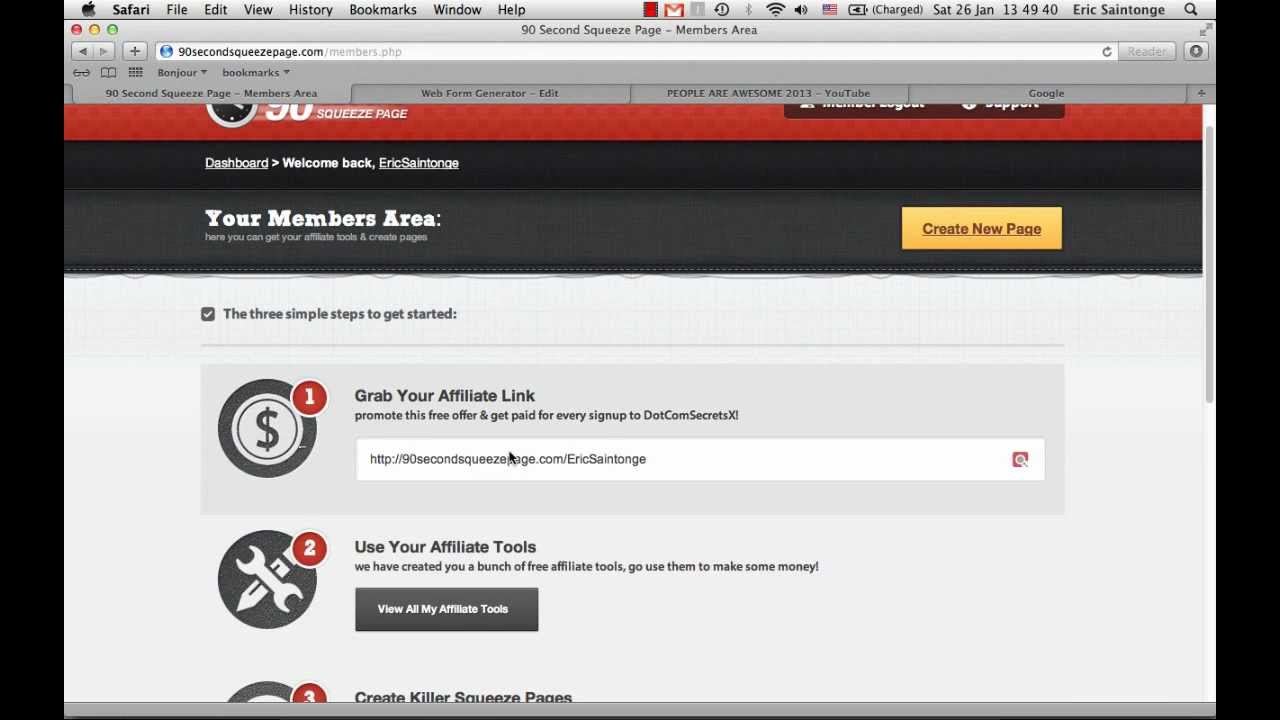Open the View menu
1280x720 pixels.
(x=258, y=9)
